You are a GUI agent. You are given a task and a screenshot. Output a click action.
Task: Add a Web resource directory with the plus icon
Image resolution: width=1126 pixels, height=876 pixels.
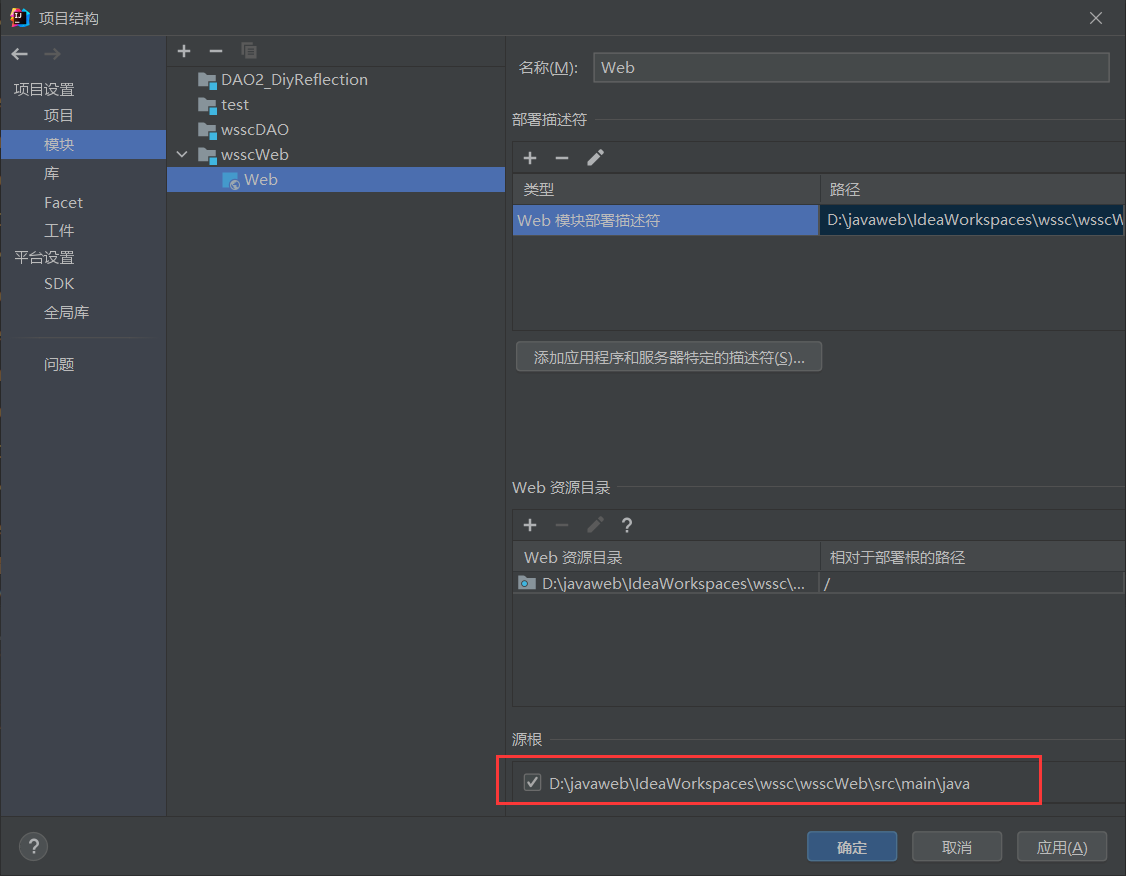click(530, 525)
